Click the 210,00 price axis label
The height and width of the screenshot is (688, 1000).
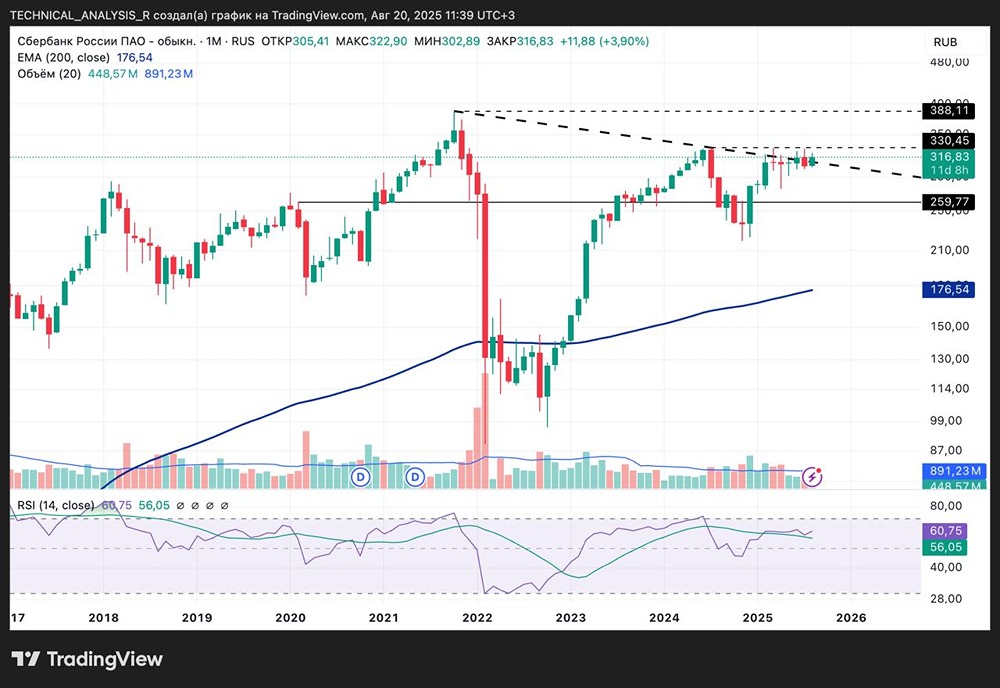point(950,250)
